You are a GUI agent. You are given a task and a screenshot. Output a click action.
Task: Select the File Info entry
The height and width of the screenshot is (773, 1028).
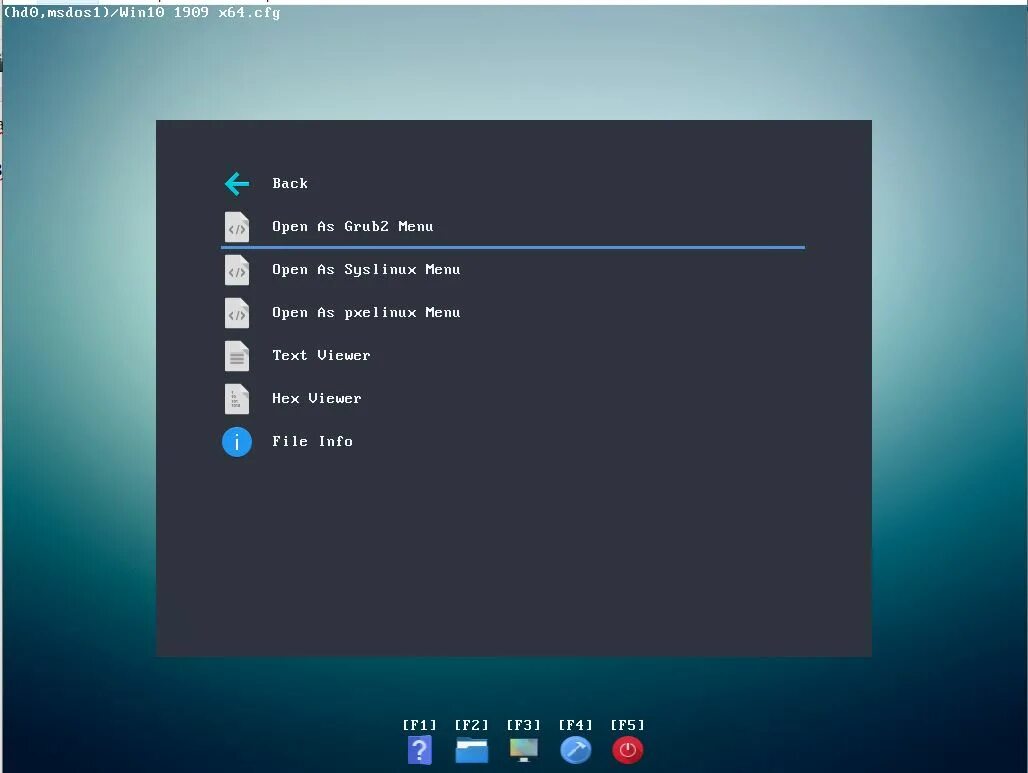click(x=312, y=441)
